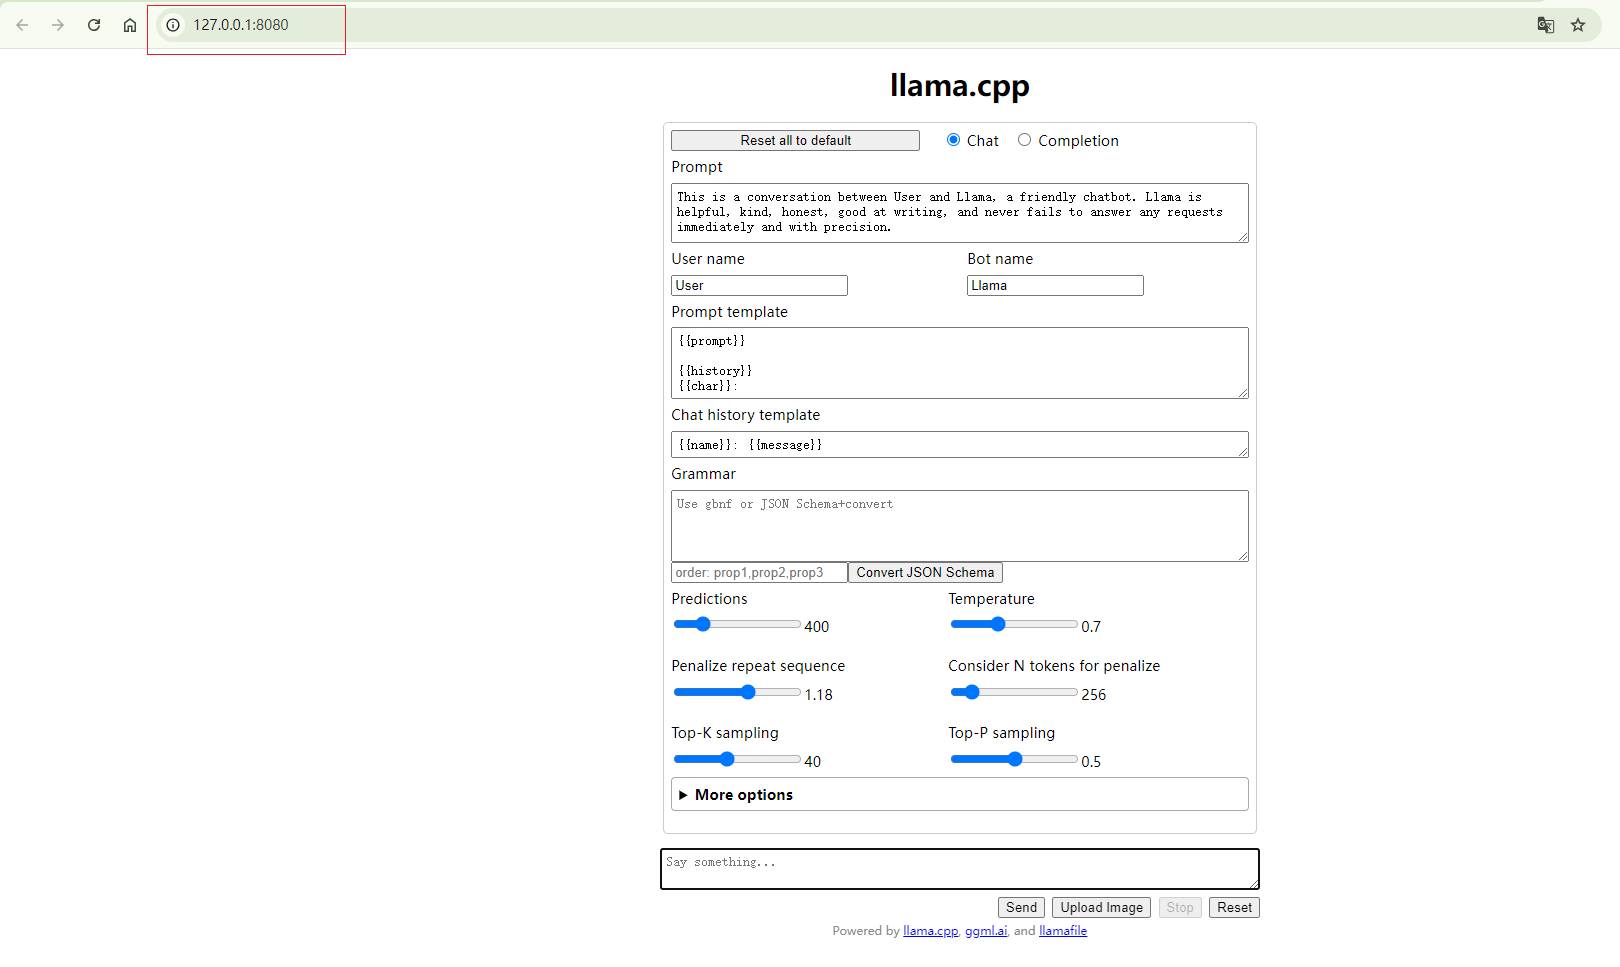Click the JSON schema prop order field
The height and width of the screenshot is (967, 1620).
759,572
